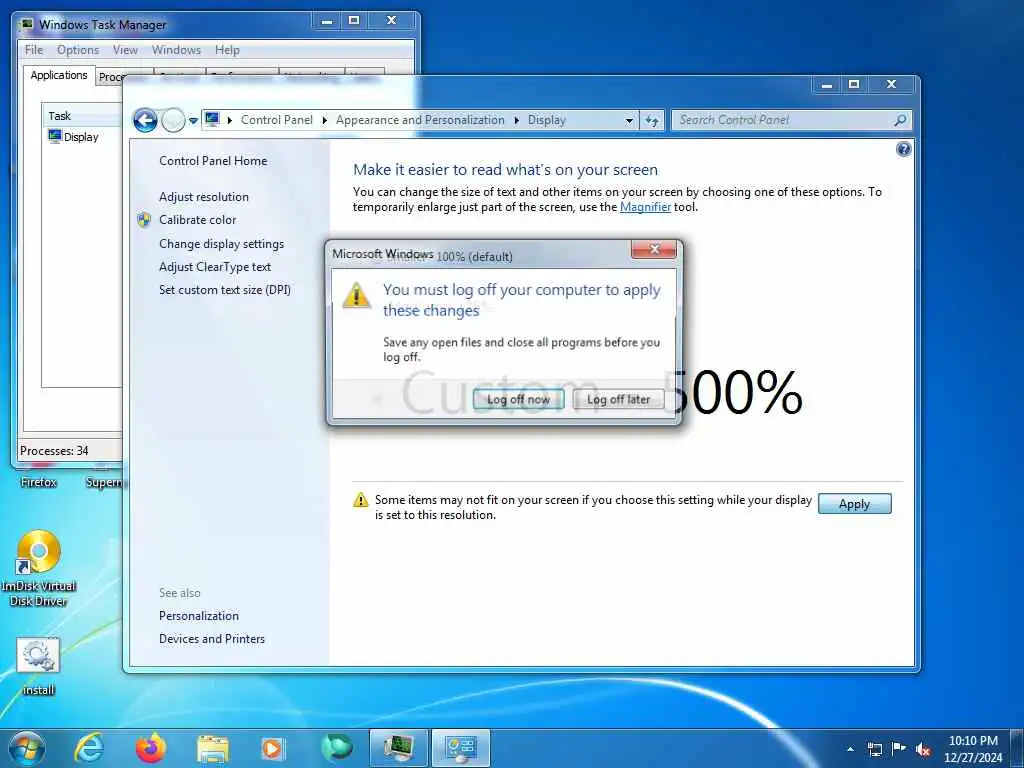
Task: Click the Windows Start button
Action: click(x=27, y=748)
